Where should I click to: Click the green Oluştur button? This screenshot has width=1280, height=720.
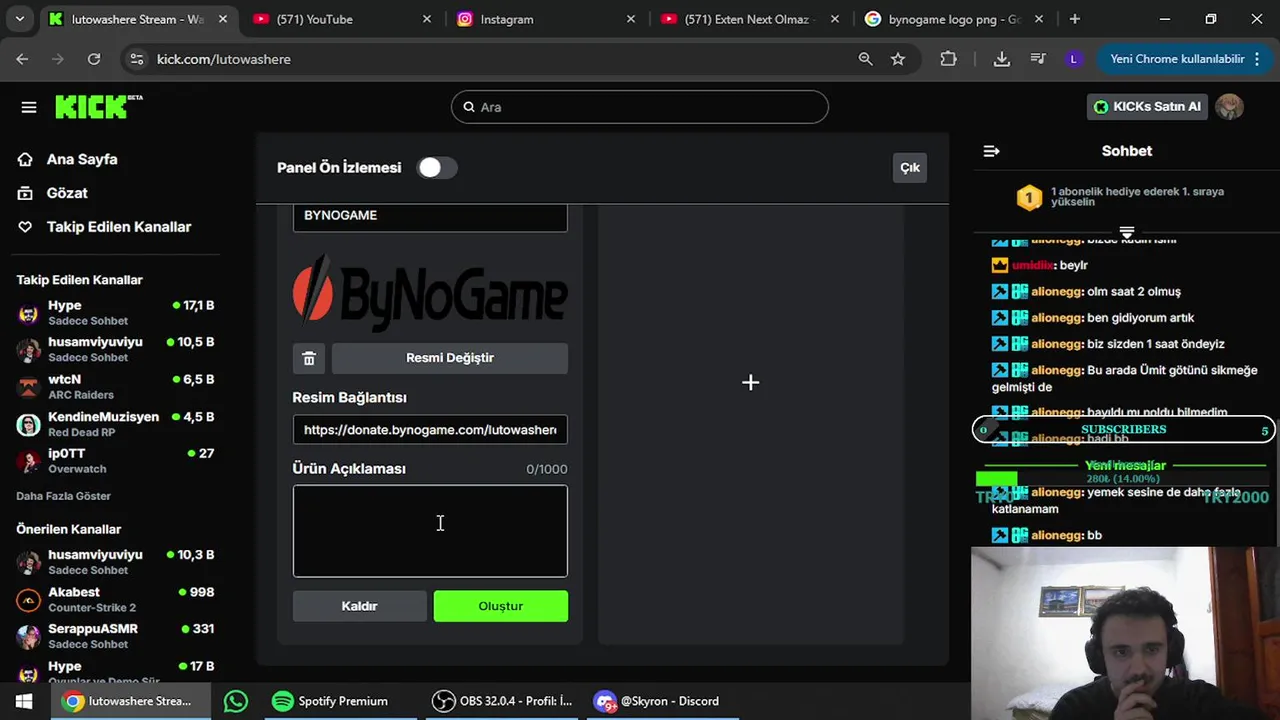[x=501, y=606]
